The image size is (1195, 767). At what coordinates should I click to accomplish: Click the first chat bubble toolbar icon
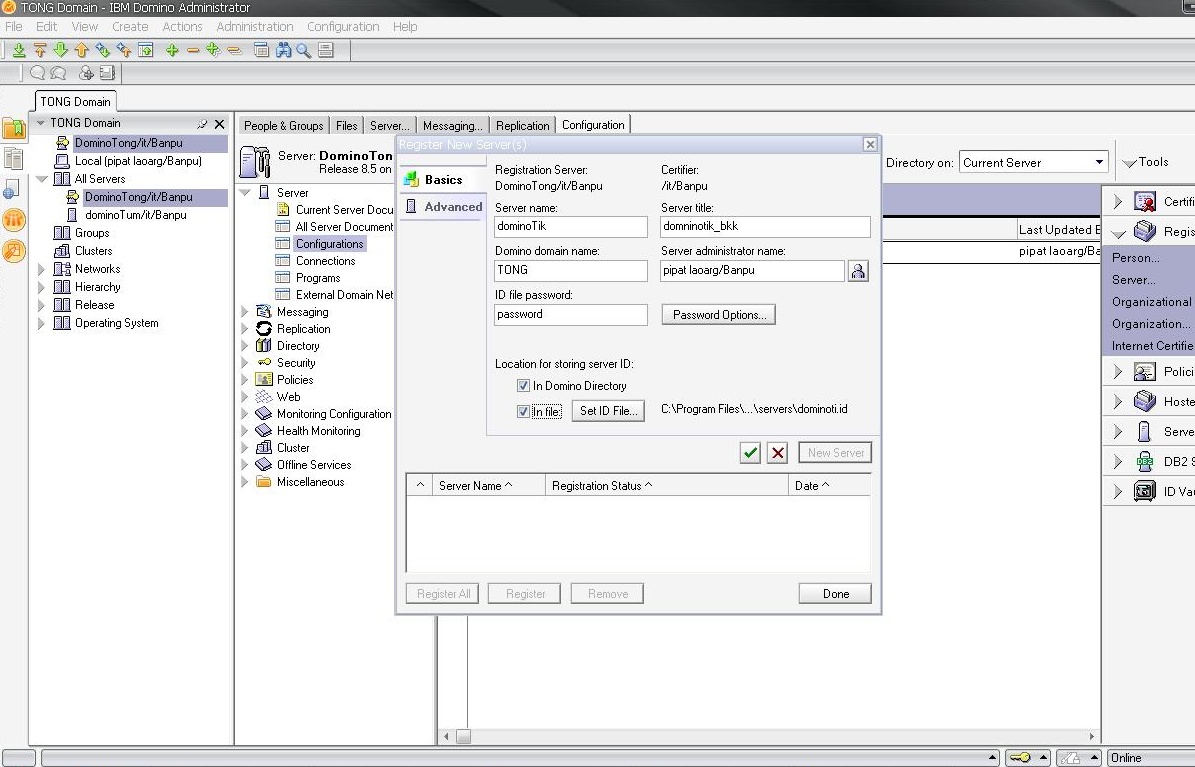(37, 73)
